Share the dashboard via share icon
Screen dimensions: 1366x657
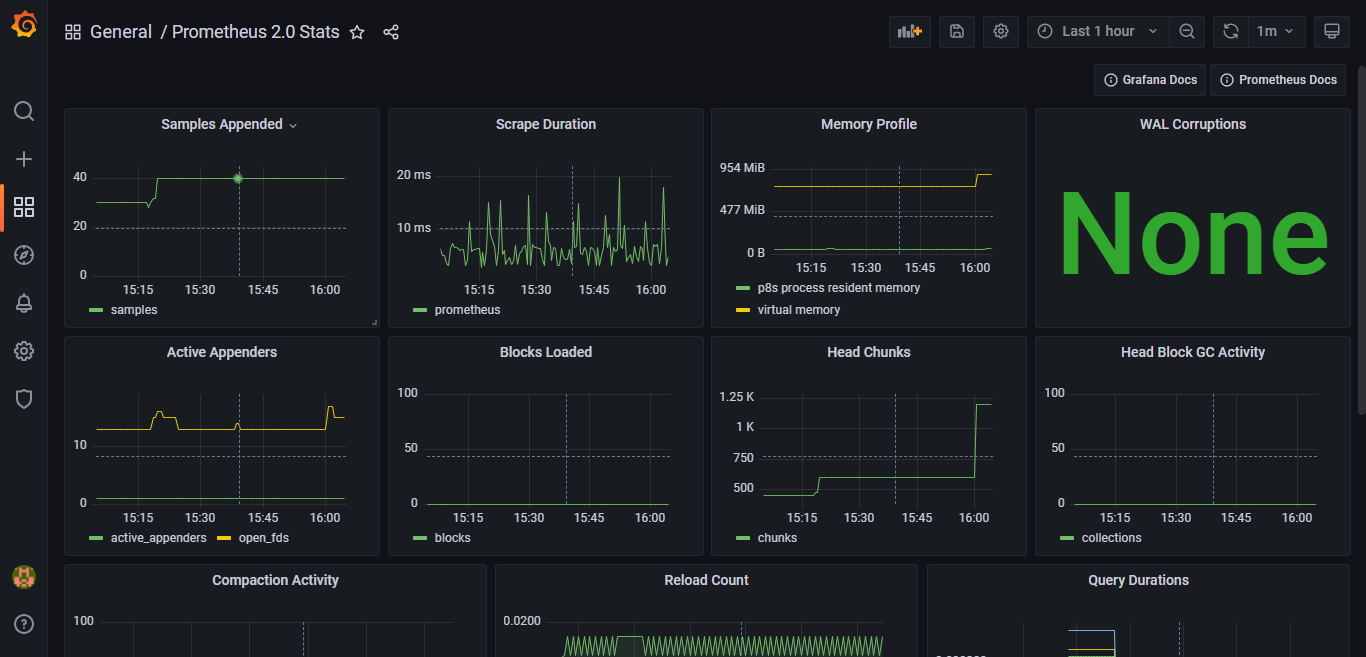[391, 32]
